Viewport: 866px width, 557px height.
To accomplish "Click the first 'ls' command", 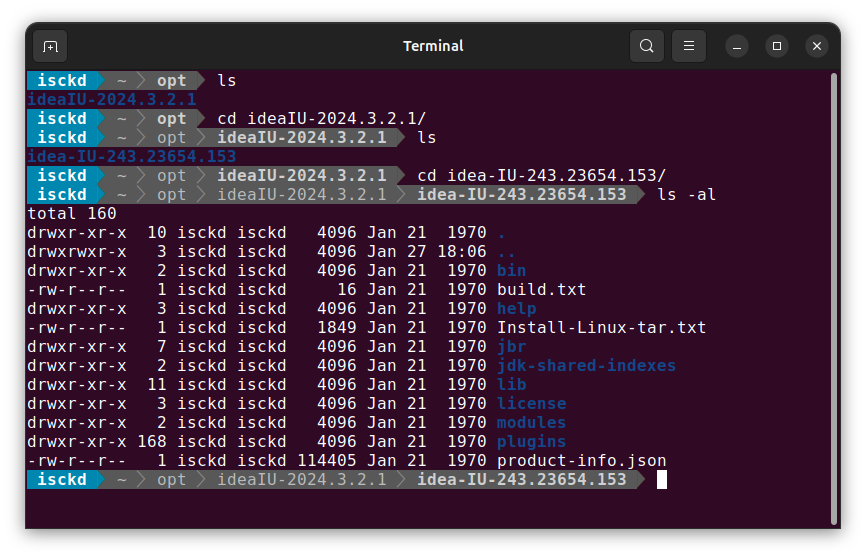I will point(226,81).
